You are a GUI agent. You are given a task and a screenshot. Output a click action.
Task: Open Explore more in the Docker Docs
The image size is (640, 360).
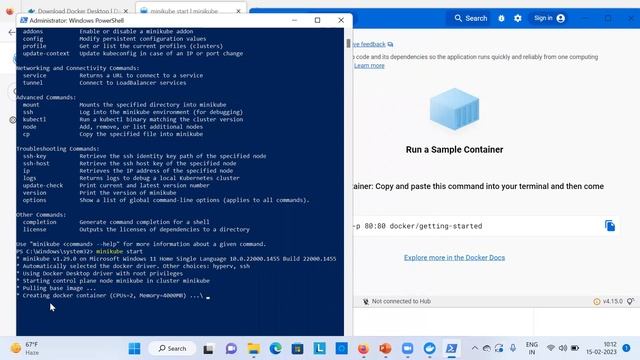tap(454, 258)
